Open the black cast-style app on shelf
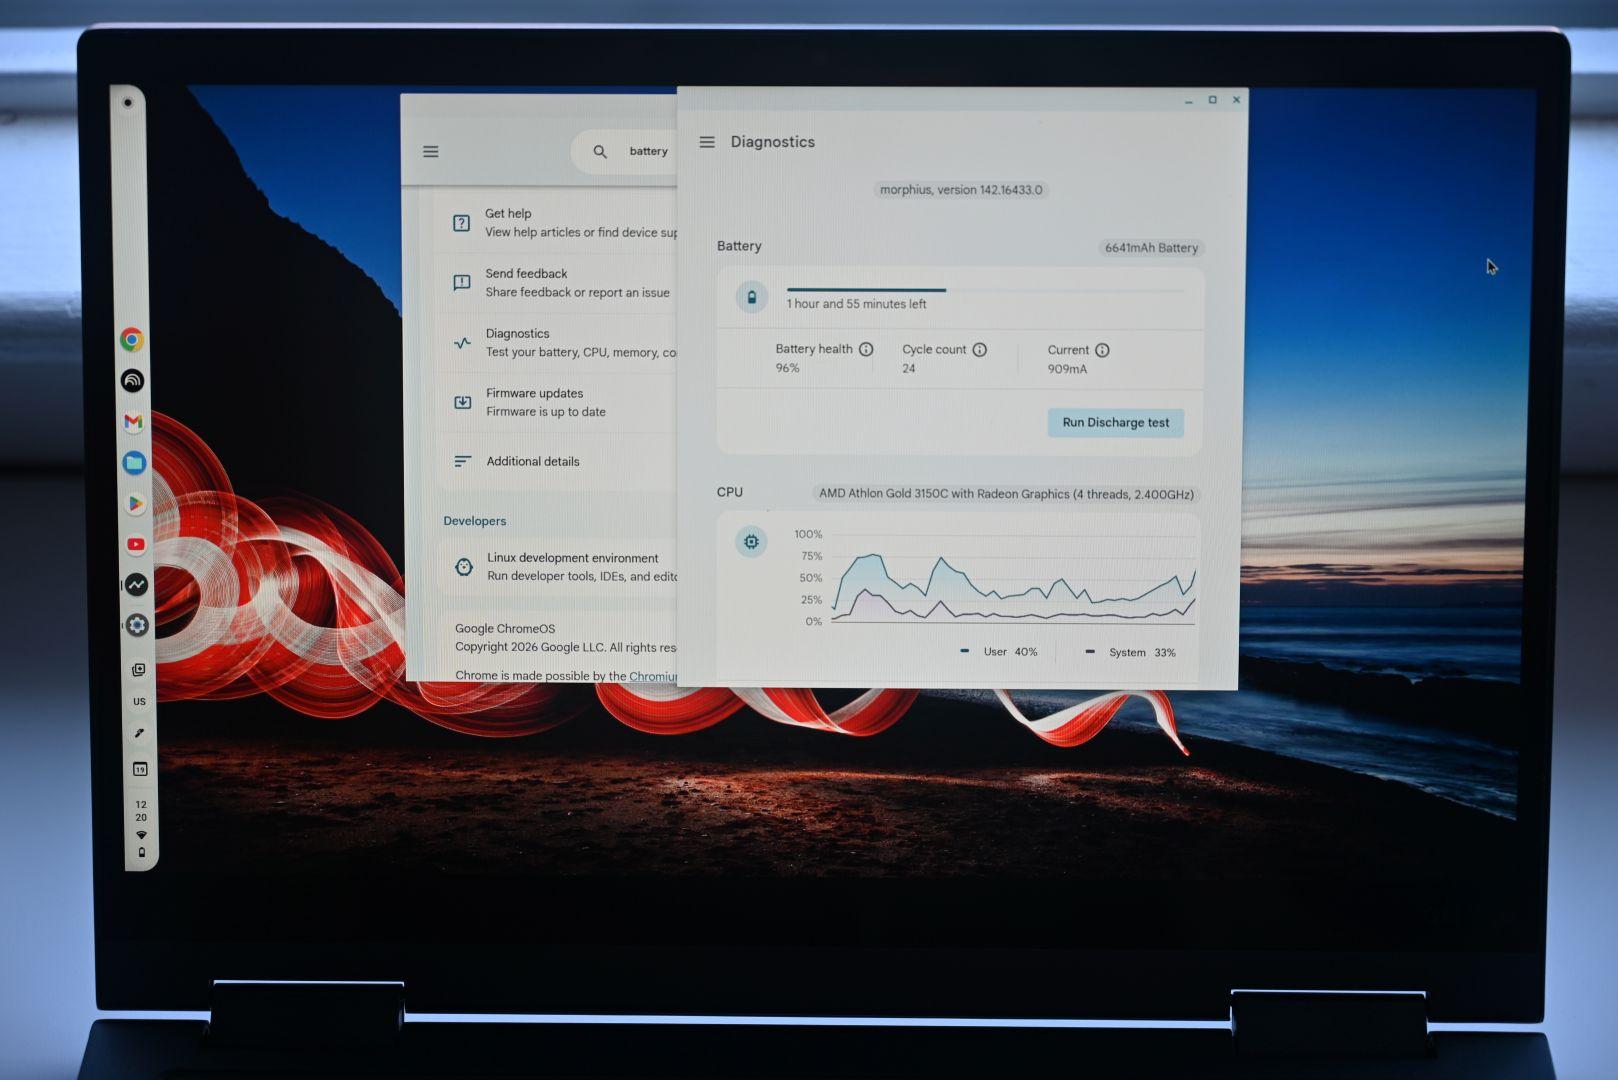 coord(133,381)
